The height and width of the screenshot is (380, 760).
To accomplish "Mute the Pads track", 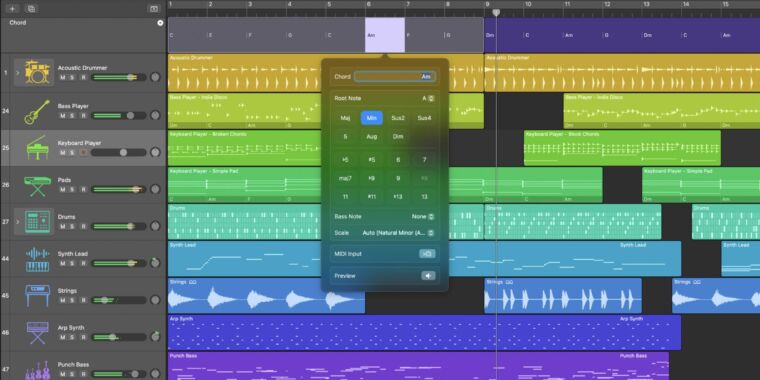I will coord(63,190).
